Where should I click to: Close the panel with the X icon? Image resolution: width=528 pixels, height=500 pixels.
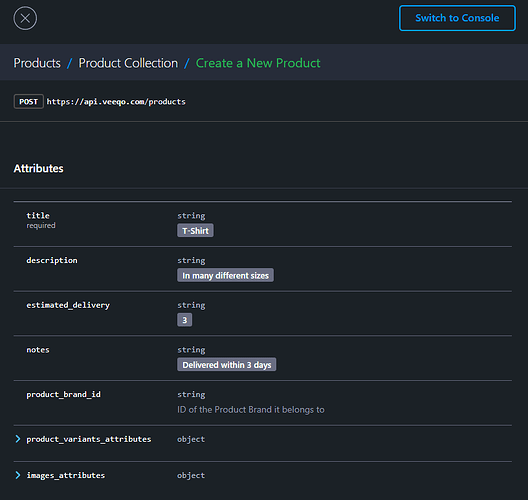pyautogui.click(x=25, y=18)
